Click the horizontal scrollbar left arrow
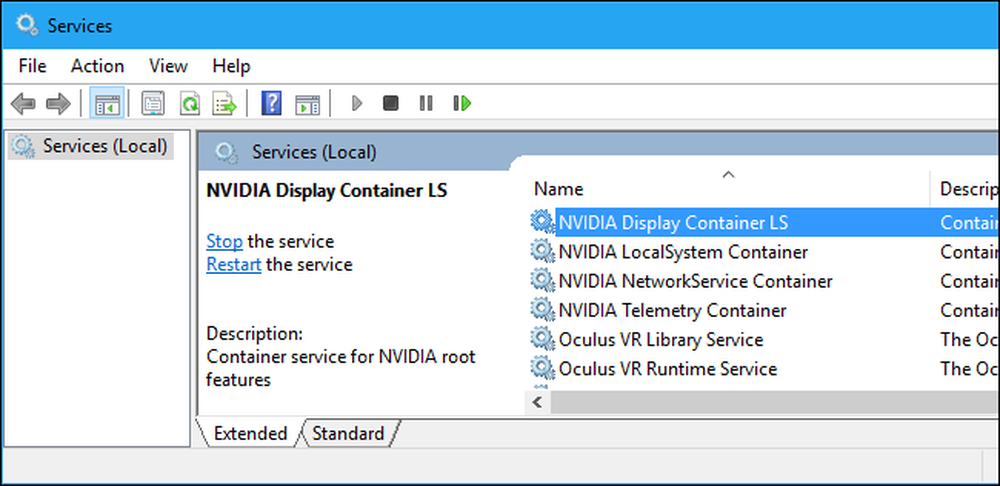This screenshot has width=1000, height=486. point(537,402)
